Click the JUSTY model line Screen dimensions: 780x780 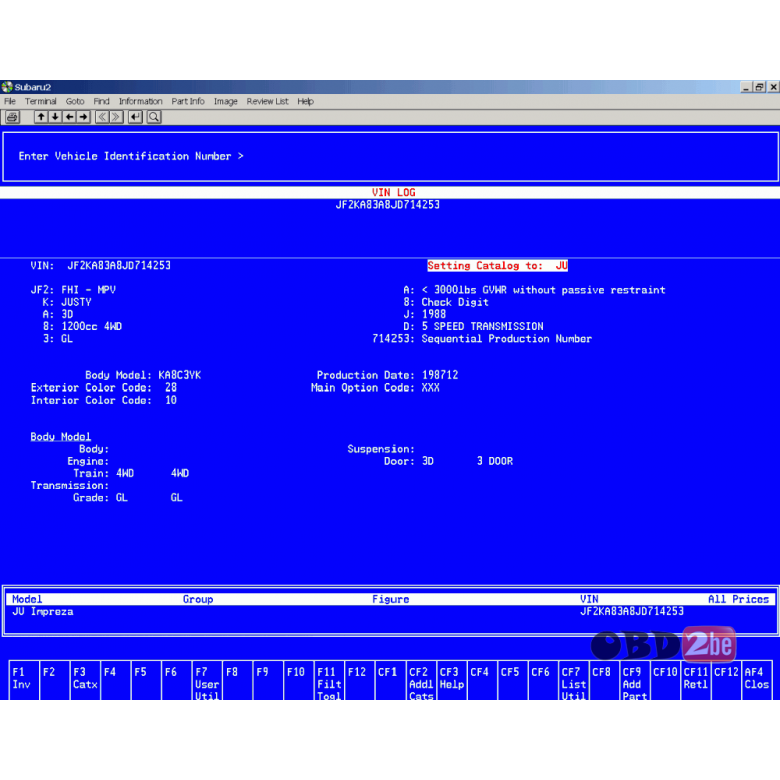pos(76,302)
